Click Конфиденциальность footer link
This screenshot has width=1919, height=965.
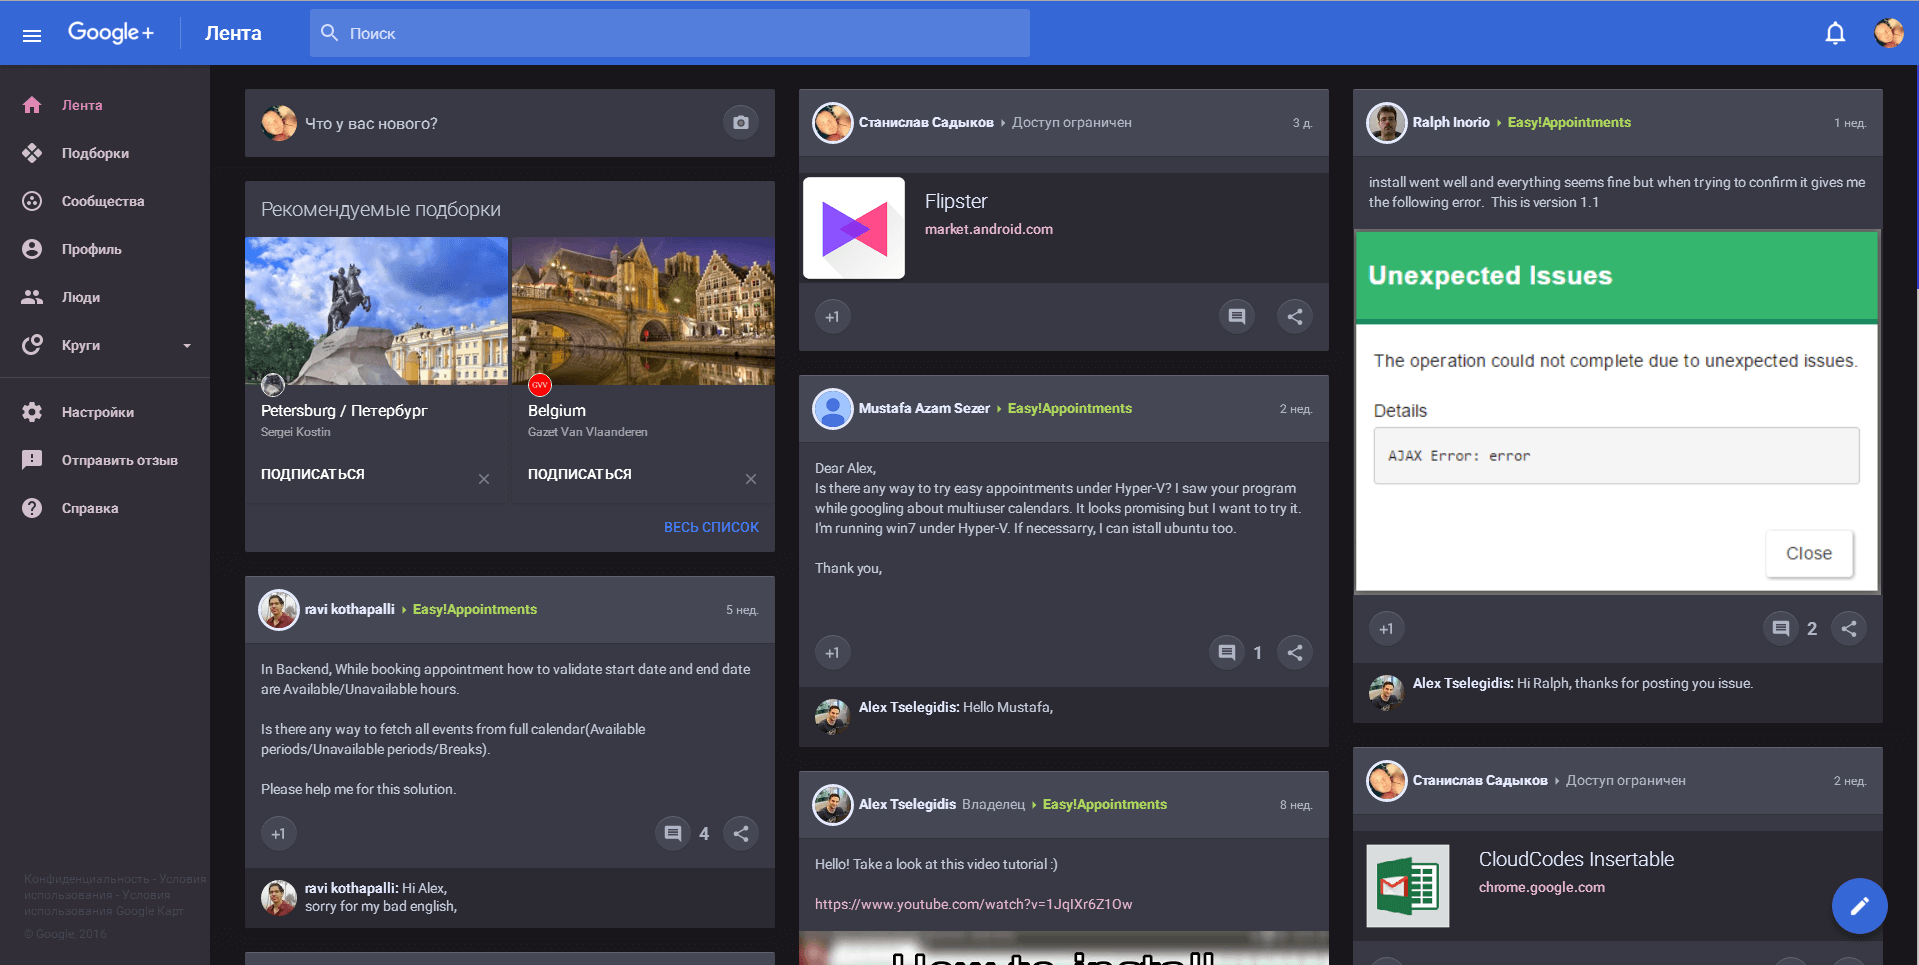click(x=87, y=879)
